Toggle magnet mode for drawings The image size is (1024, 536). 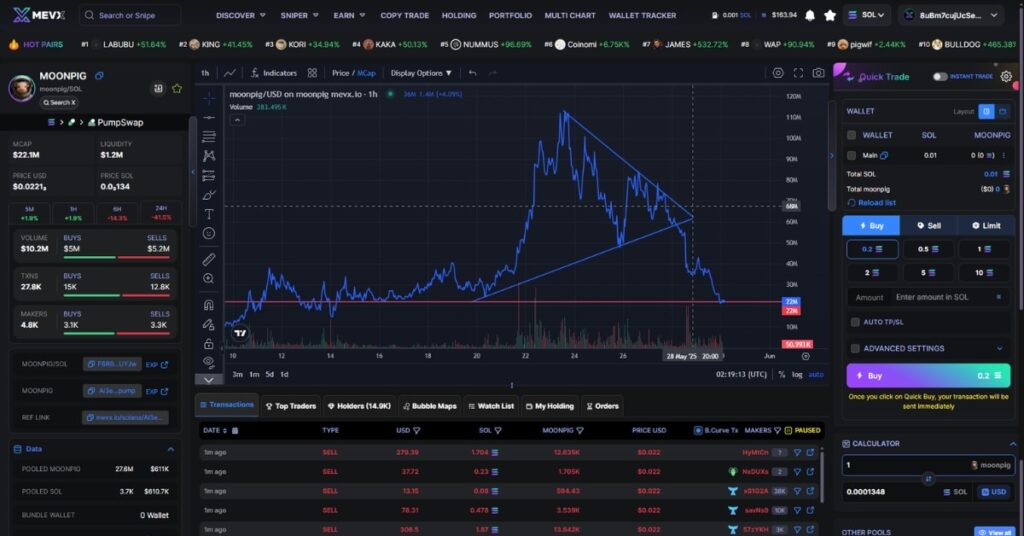pyautogui.click(x=209, y=305)
